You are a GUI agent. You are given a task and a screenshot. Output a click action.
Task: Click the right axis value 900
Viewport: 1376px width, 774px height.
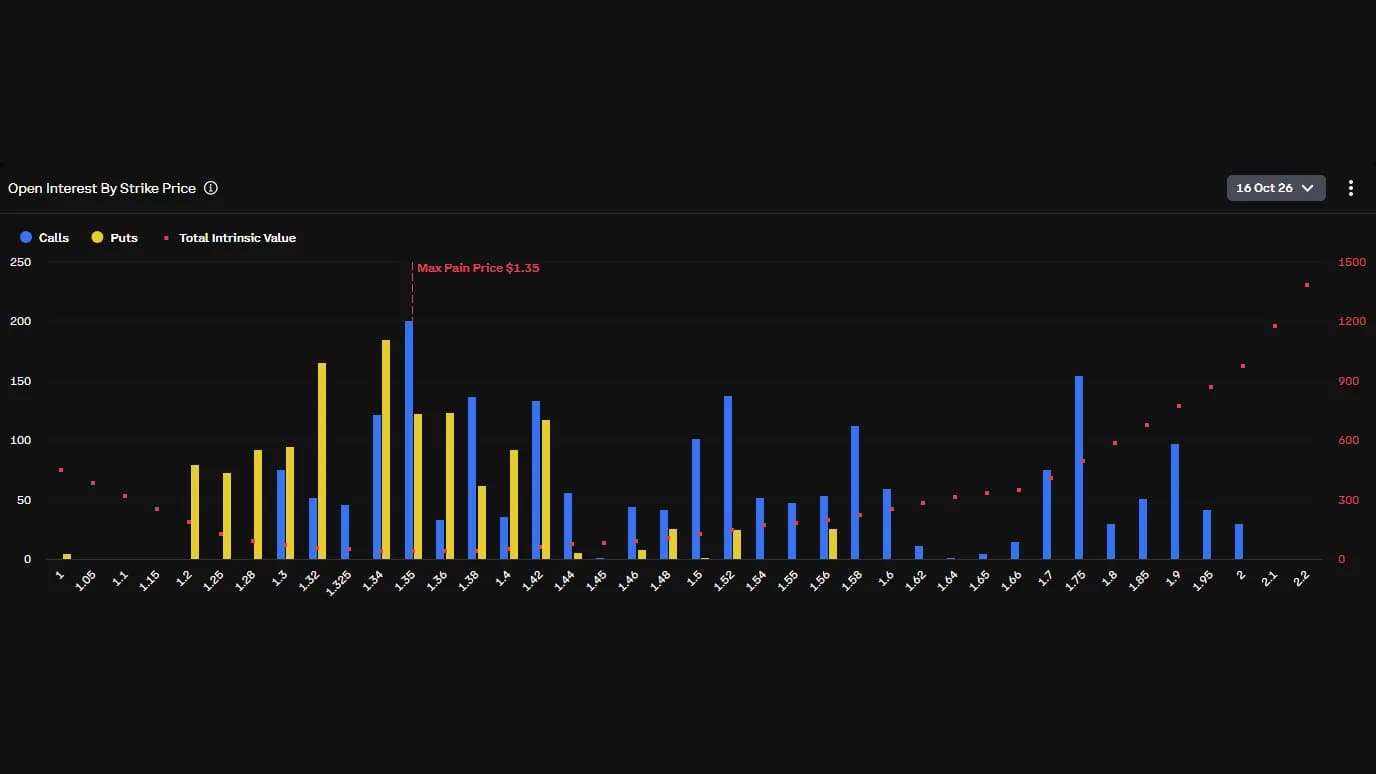coord(1348,381)
